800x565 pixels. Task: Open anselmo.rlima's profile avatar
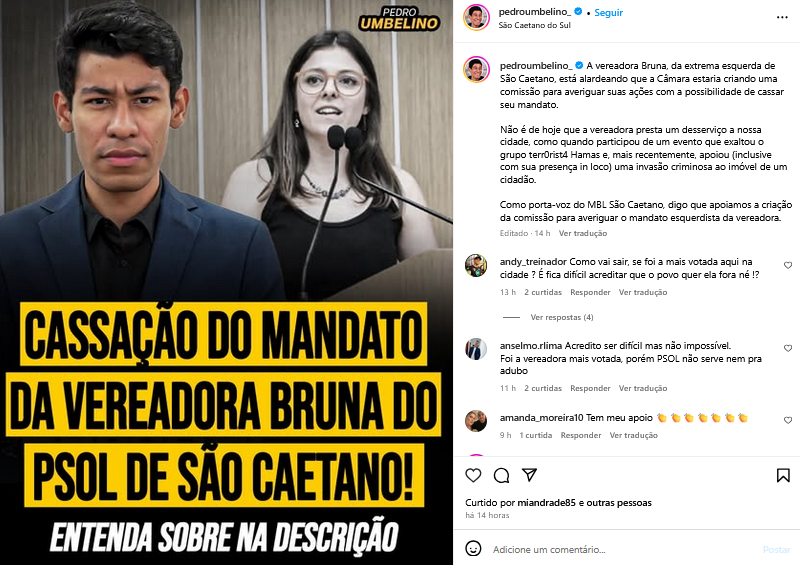pyautogui.click(x=476, y=350)
